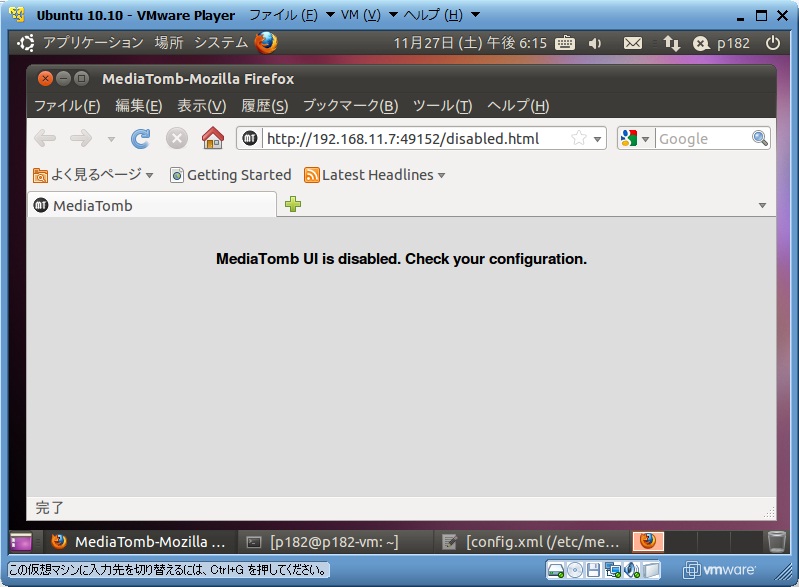Open the mail envelope indicator

(633, 43)
